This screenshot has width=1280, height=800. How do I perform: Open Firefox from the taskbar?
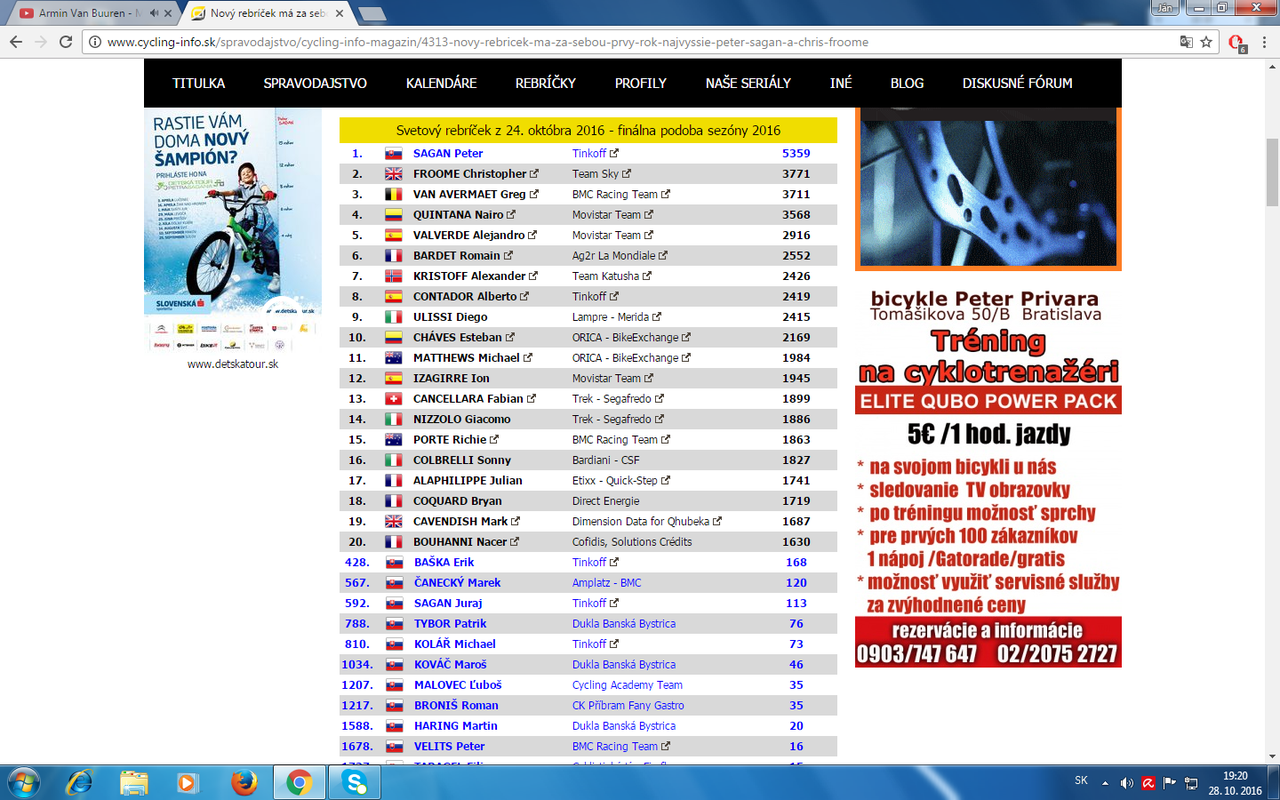pos(243,782)
